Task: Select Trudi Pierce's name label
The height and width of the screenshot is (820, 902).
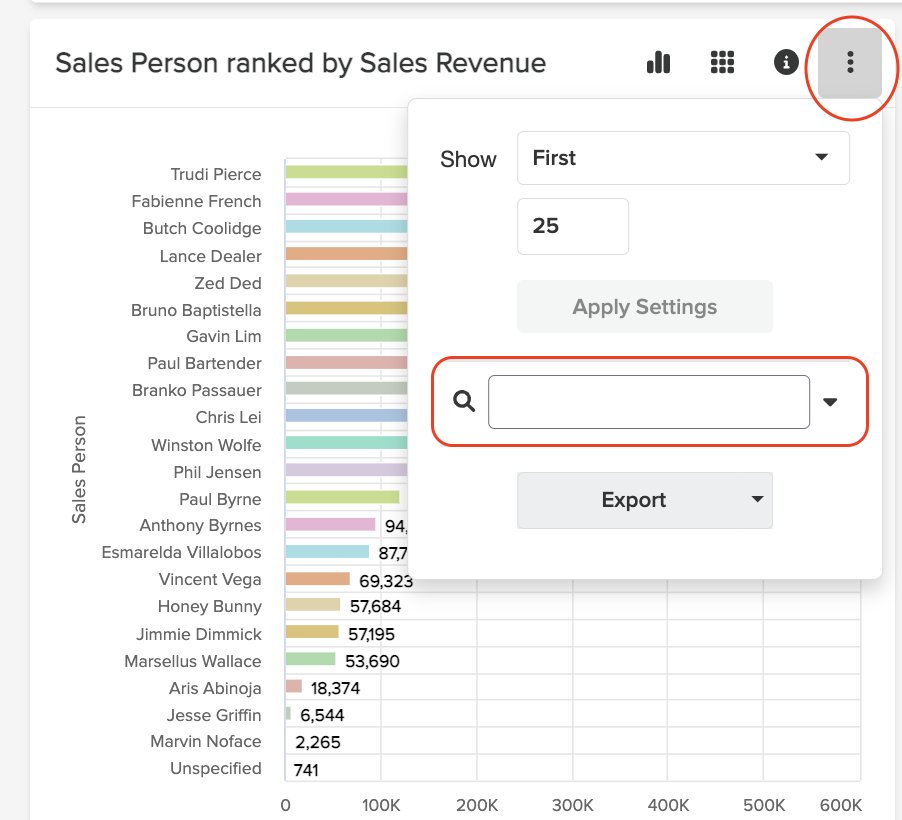Action: coord(215,174)
